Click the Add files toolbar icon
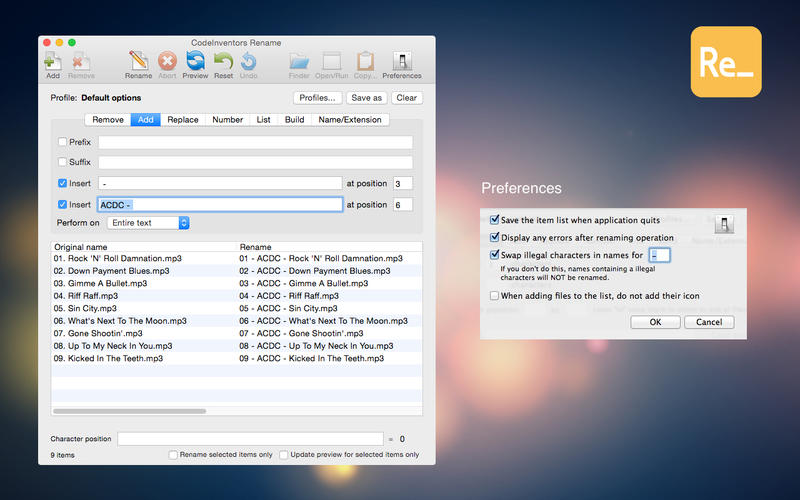Viewport: 800px width, 500px height. (52, 62)
